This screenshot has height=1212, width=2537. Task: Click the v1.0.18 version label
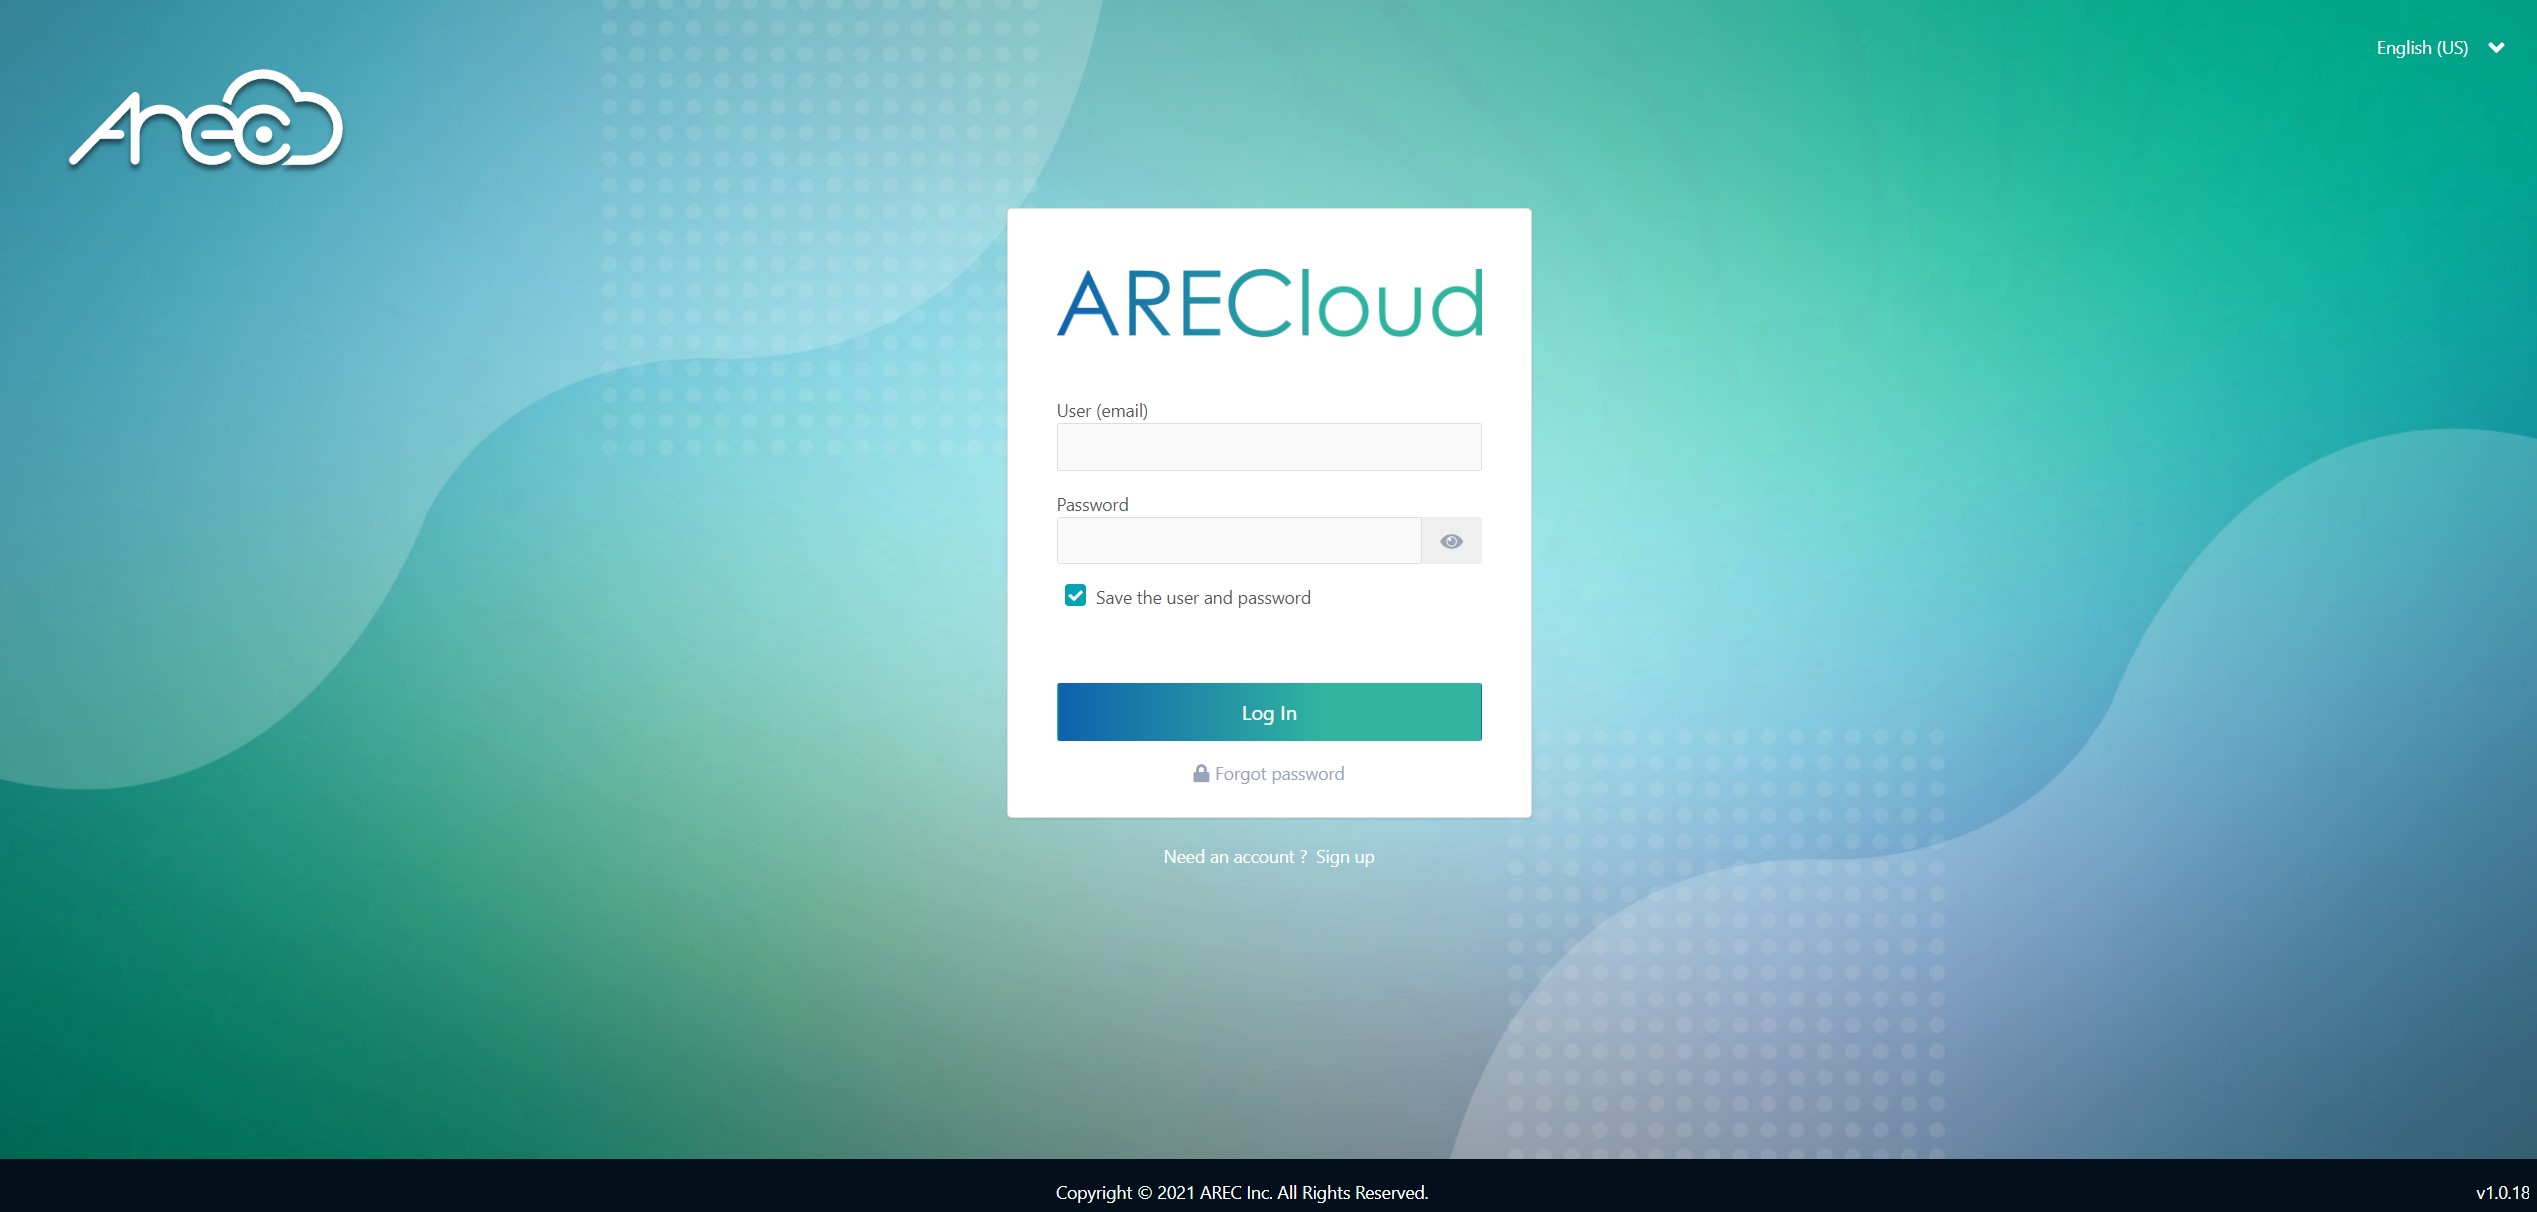pyautogui.click(x=2502, y=1193)
